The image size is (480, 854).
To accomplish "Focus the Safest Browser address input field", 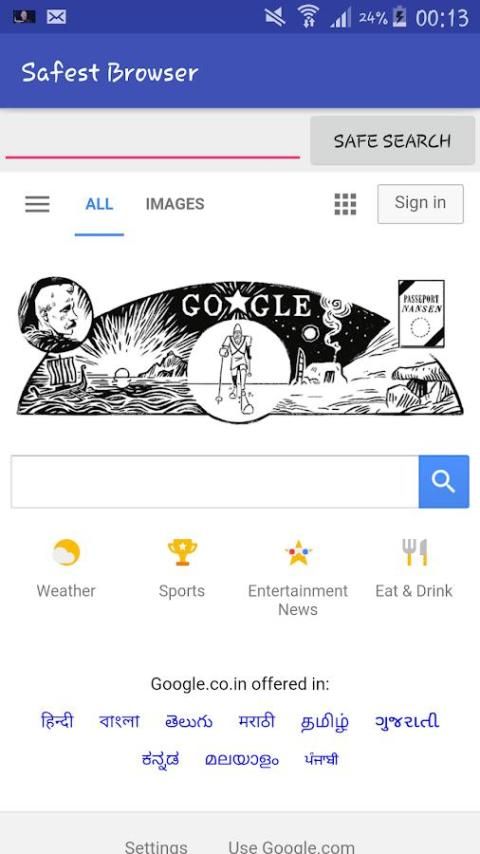I will (x=153, y=141).
